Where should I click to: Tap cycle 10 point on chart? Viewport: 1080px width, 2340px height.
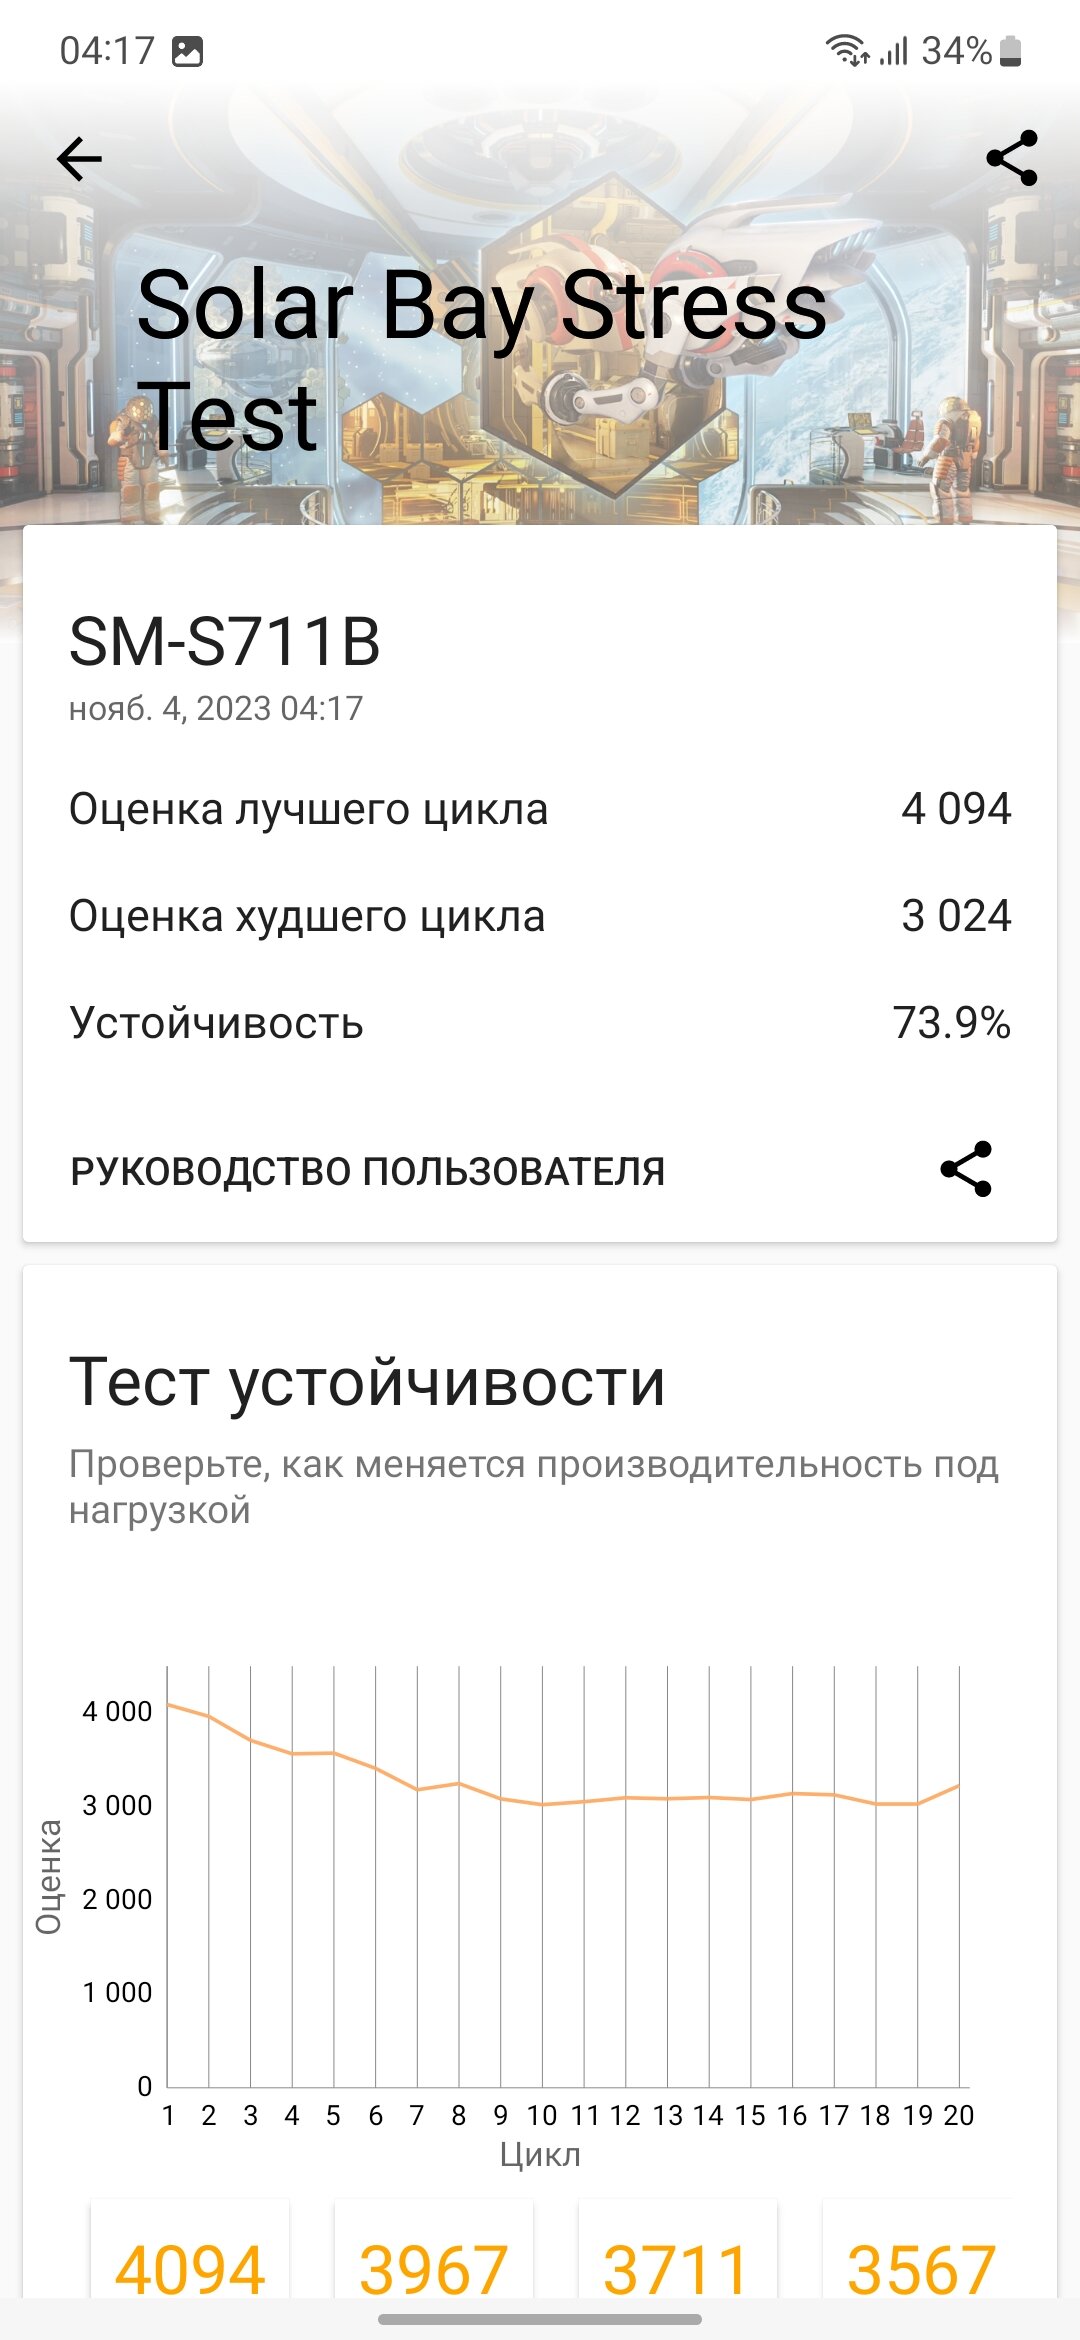click(x=542, y=1804)
